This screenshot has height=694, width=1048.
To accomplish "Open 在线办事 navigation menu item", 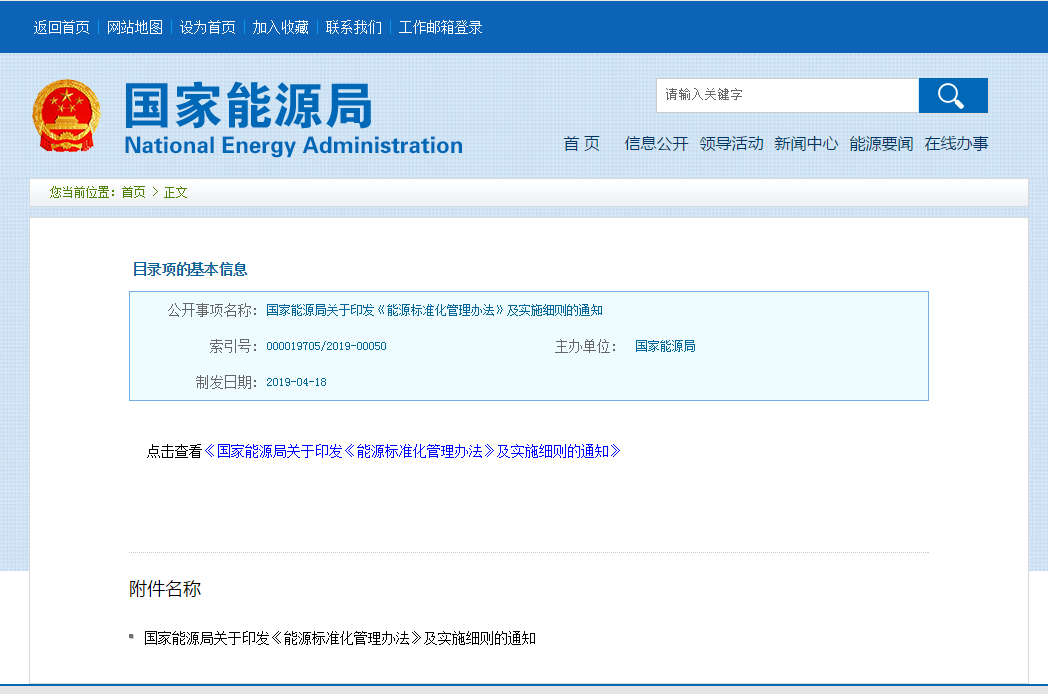I will tap(956, 144).
